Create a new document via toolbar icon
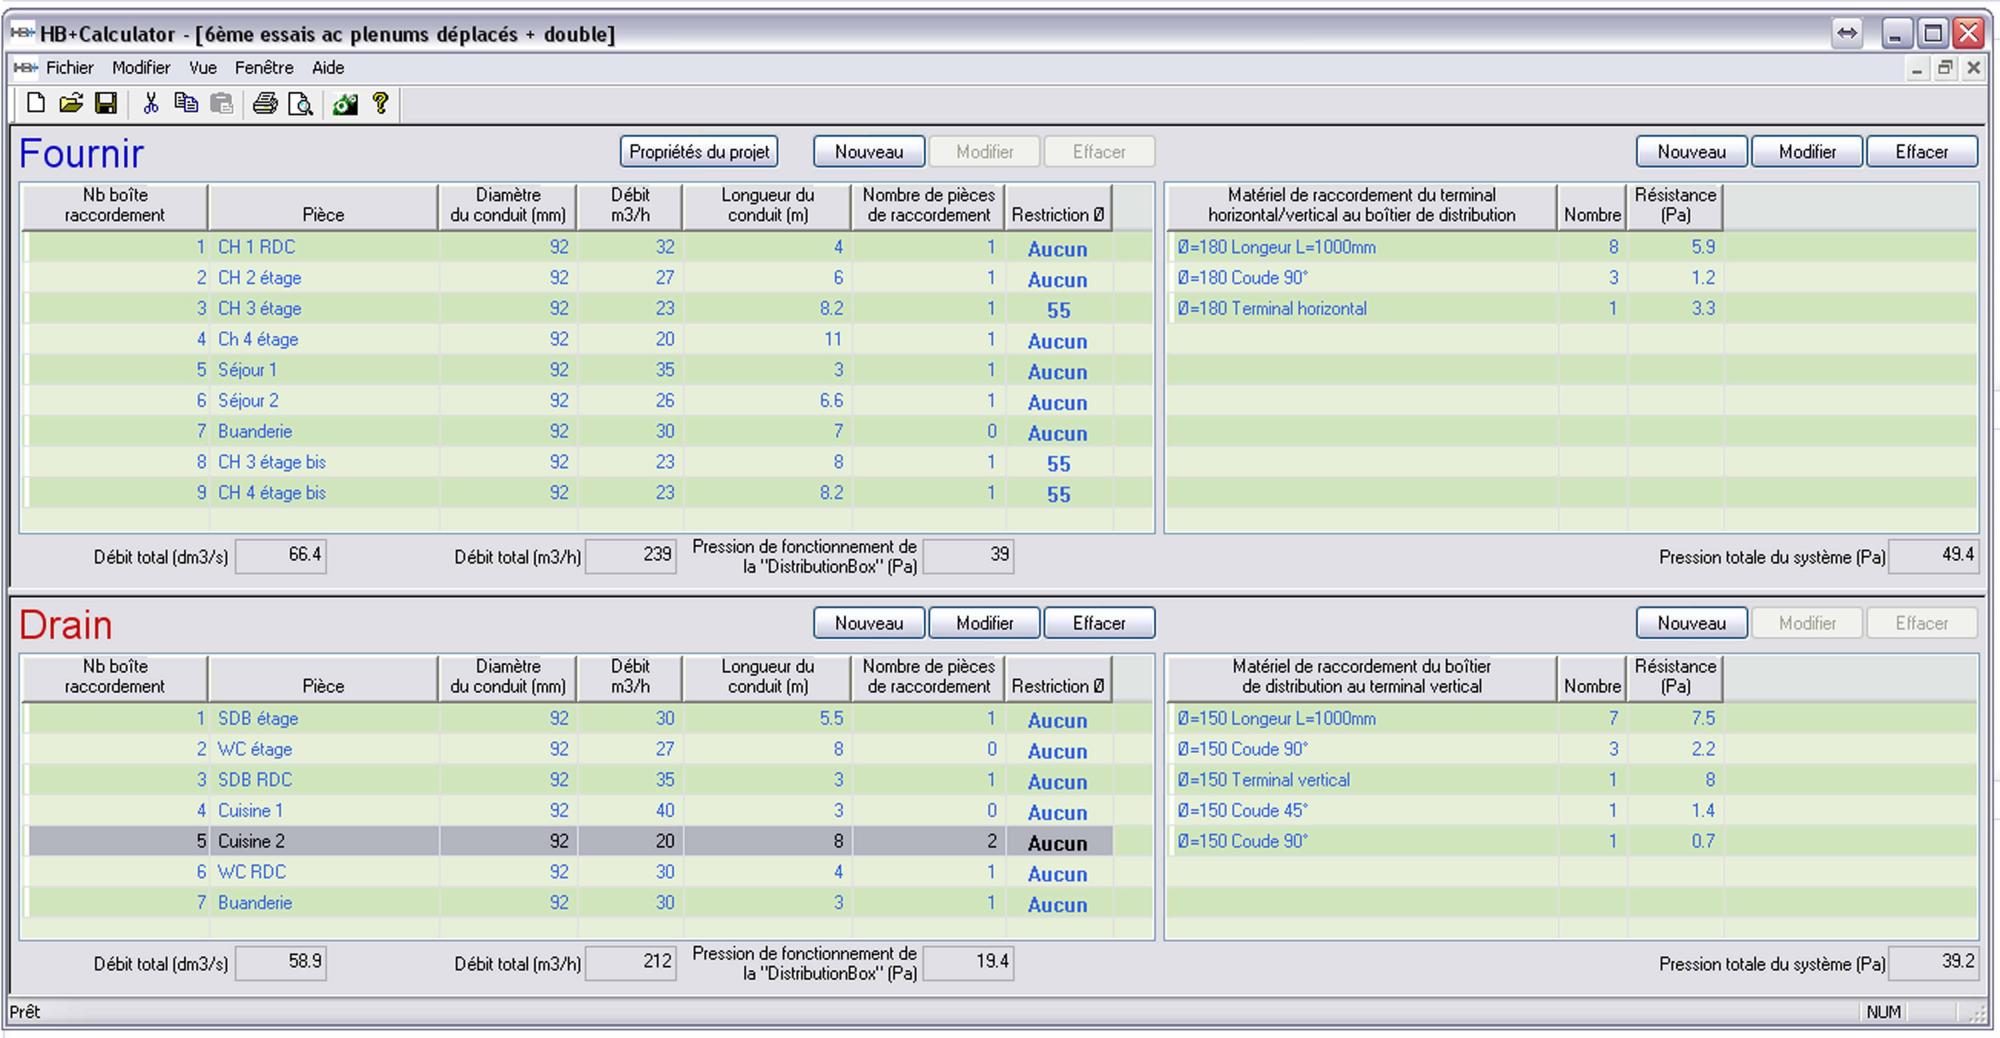This screenshot has width=2000, height=1038. click(x=36, y=103)
